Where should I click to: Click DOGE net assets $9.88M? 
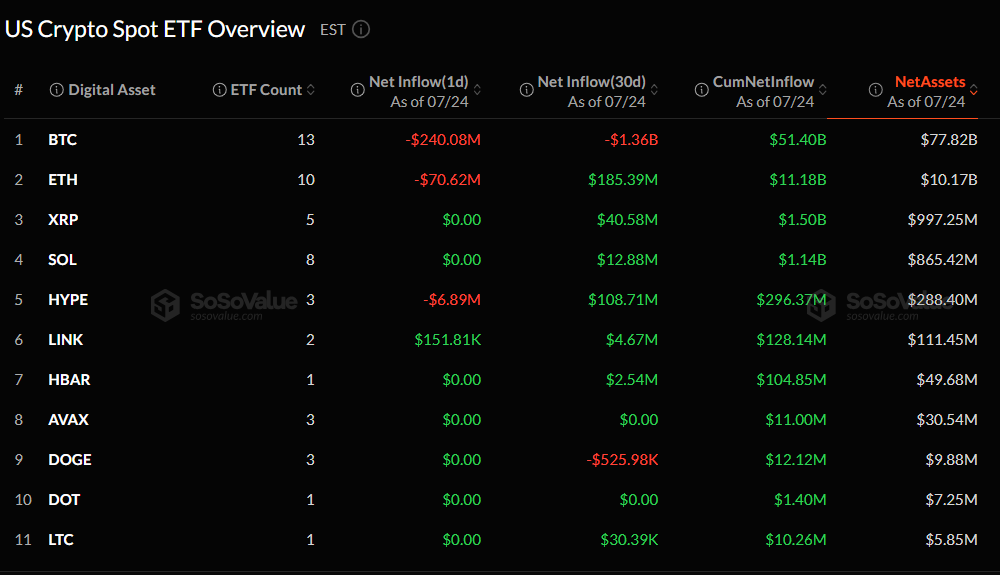pyautogui.click(x=951, y=460)
